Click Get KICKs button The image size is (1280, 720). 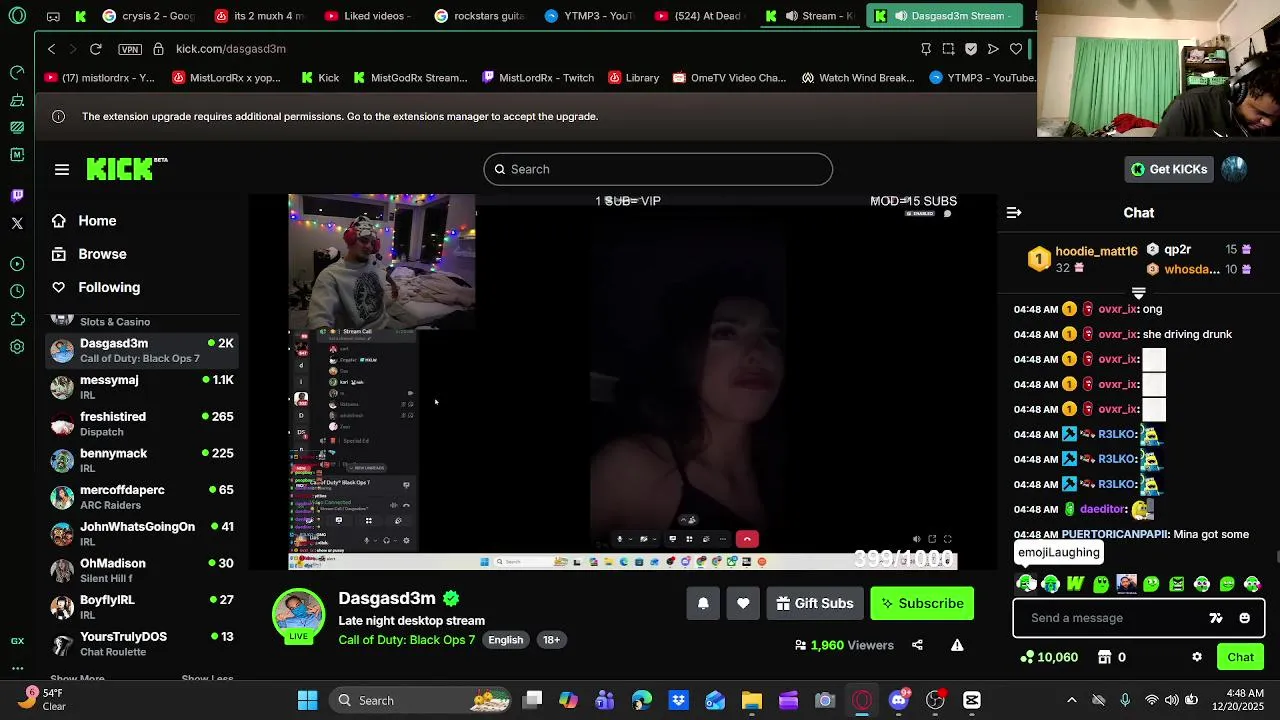pyautogui.click(x=1169, y=169)
